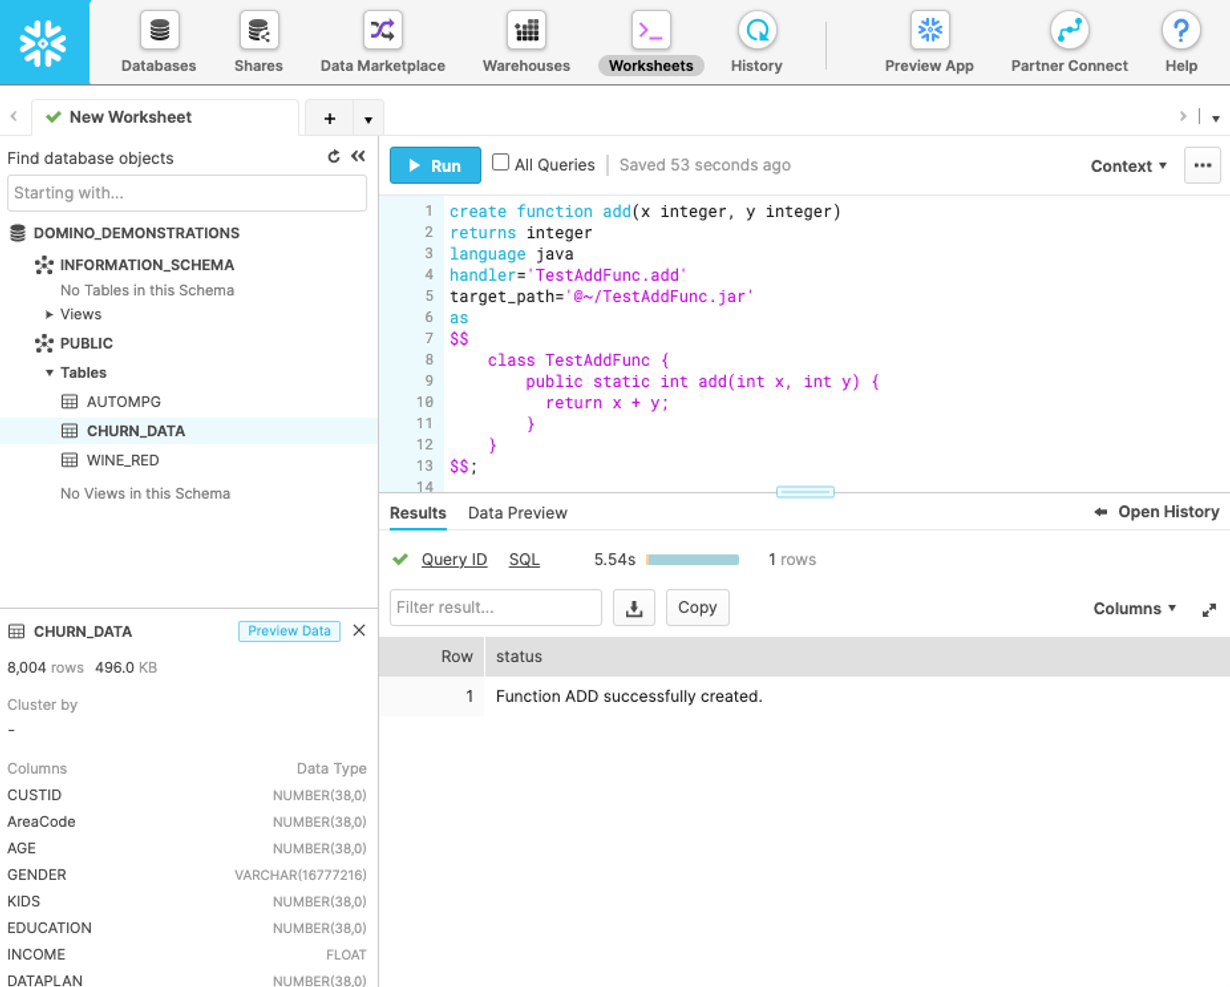Open query History

tap(755, 40)
